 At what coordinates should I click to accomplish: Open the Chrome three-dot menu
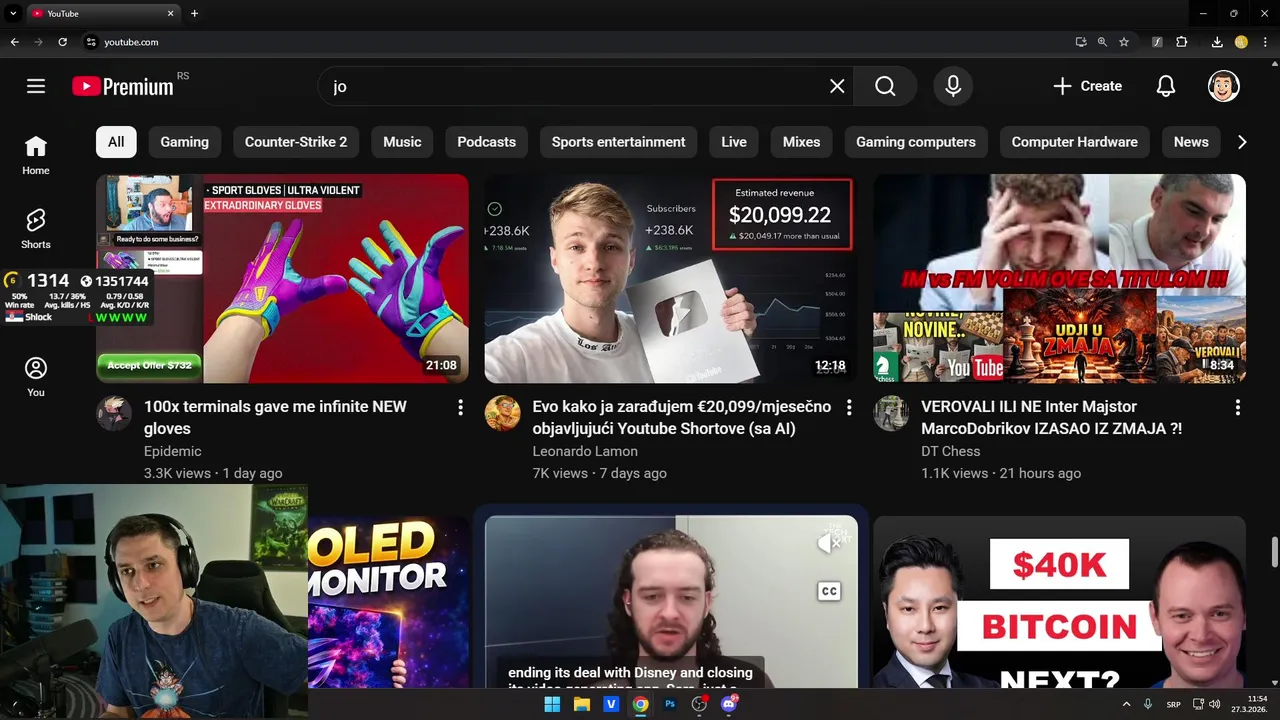coord(1265,42)
